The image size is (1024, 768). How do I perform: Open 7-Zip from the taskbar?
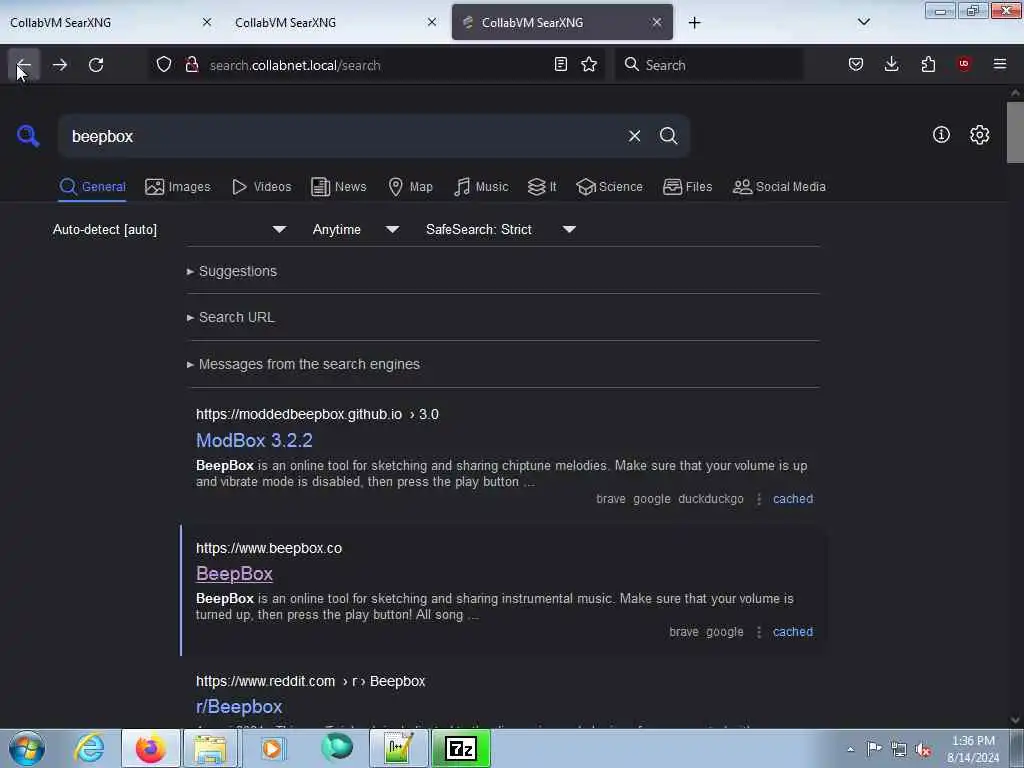pos(461,748)
